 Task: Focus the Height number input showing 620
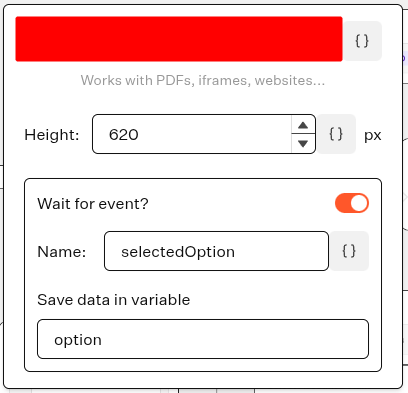(x=192, y=134)
